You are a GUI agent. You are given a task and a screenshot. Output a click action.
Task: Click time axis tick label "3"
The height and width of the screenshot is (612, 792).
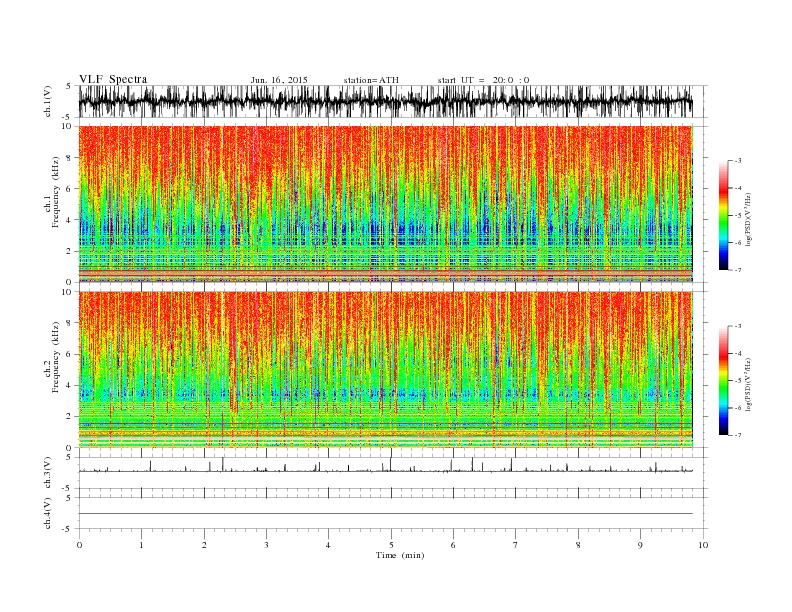point(266,545)
